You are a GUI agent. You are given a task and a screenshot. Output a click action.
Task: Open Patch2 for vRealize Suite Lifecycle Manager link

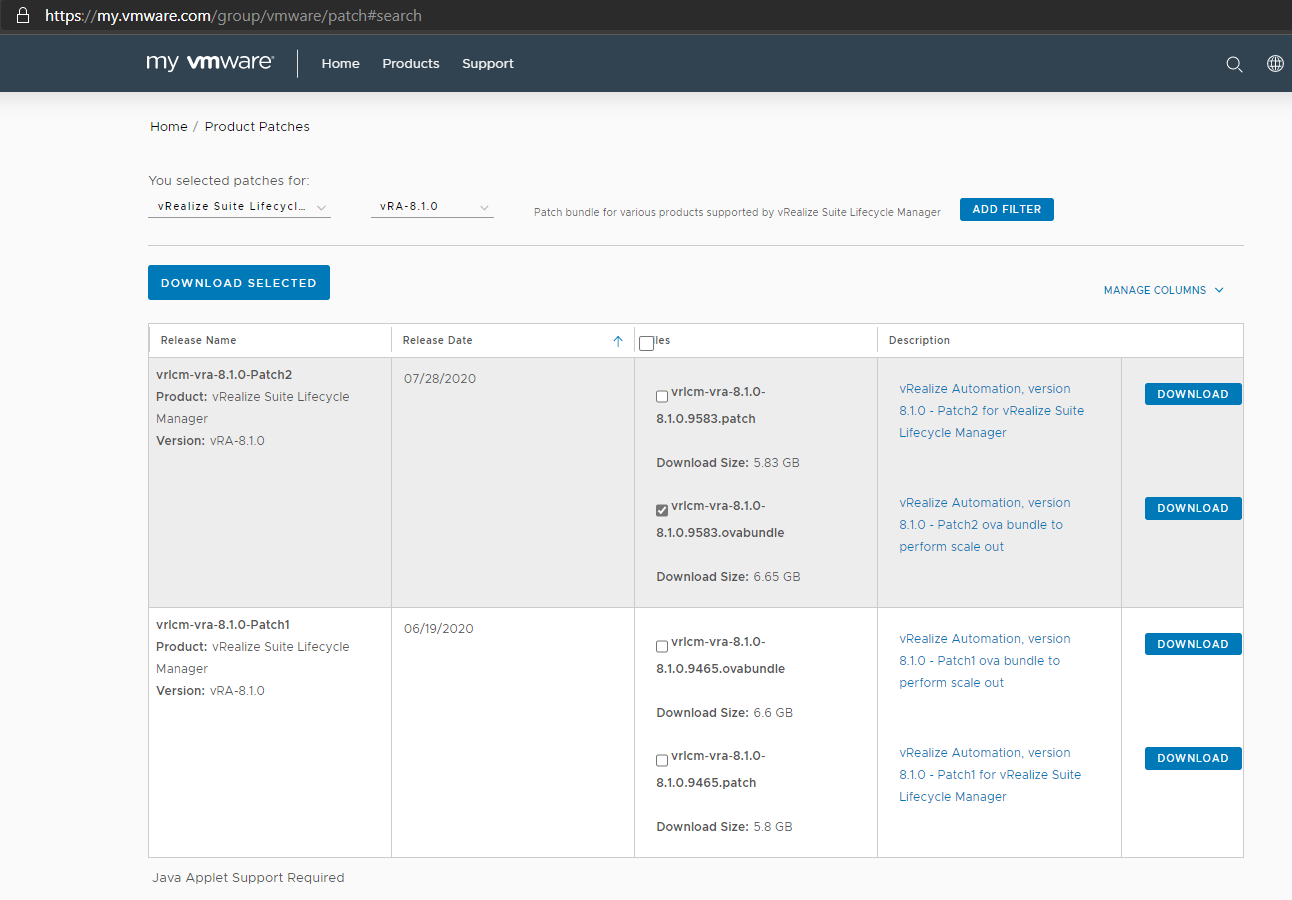point(991,411)
